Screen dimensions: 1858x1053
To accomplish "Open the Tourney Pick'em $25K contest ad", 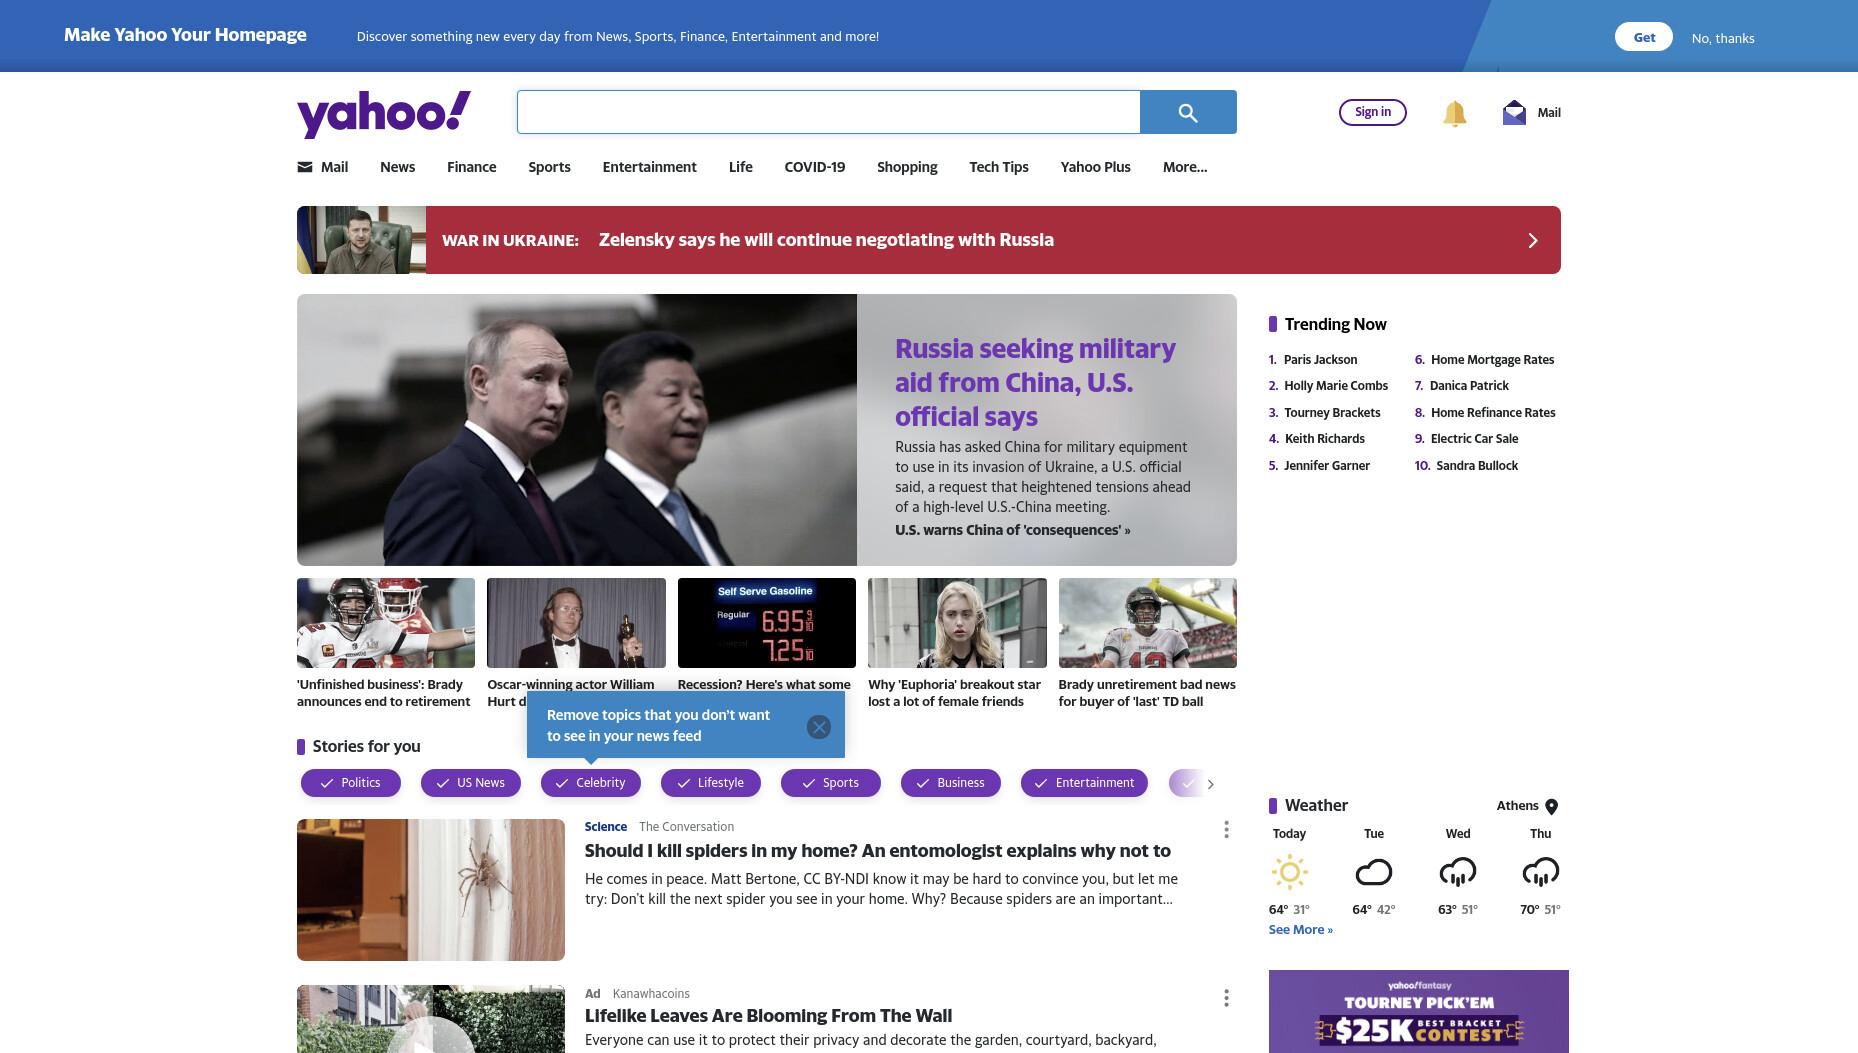I will pos(1418,1011).
